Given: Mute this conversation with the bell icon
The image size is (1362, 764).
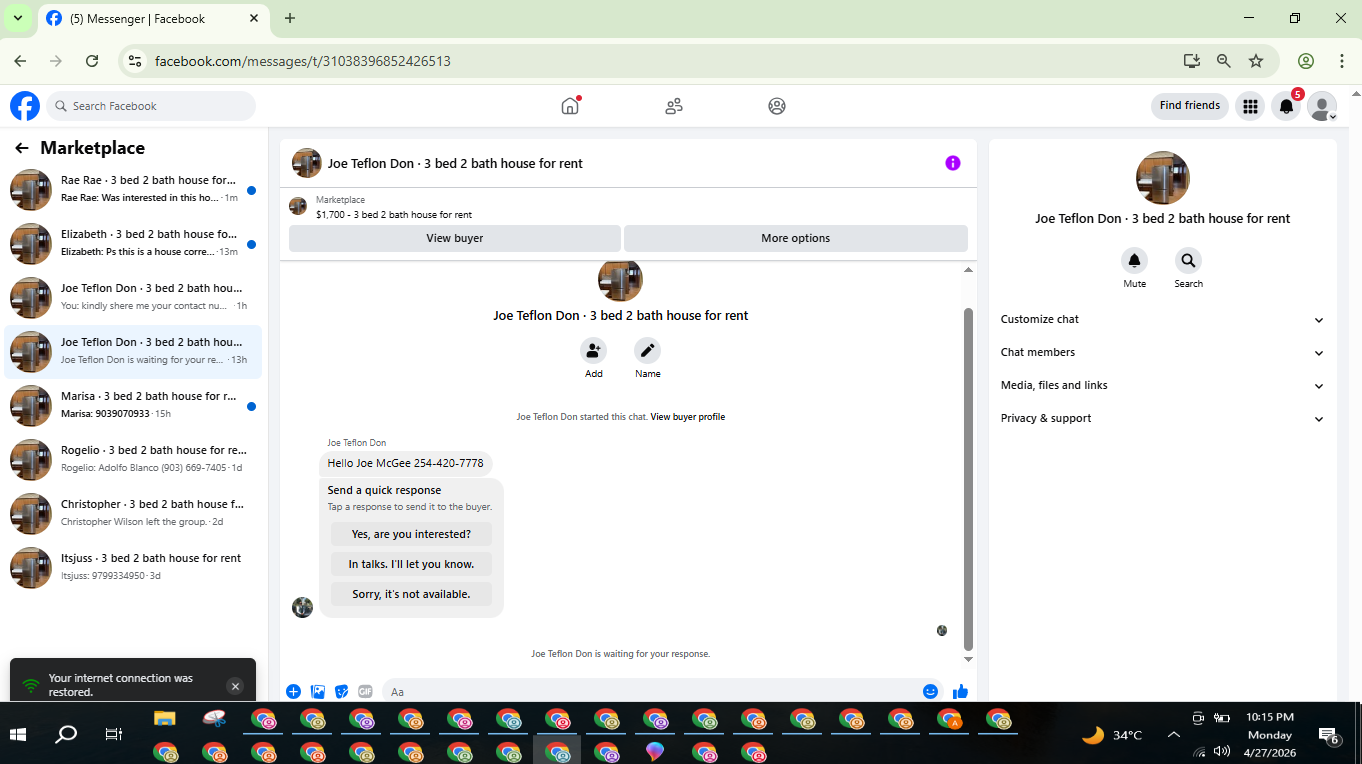Looking at the screenshot, I should click(1135, 261).
